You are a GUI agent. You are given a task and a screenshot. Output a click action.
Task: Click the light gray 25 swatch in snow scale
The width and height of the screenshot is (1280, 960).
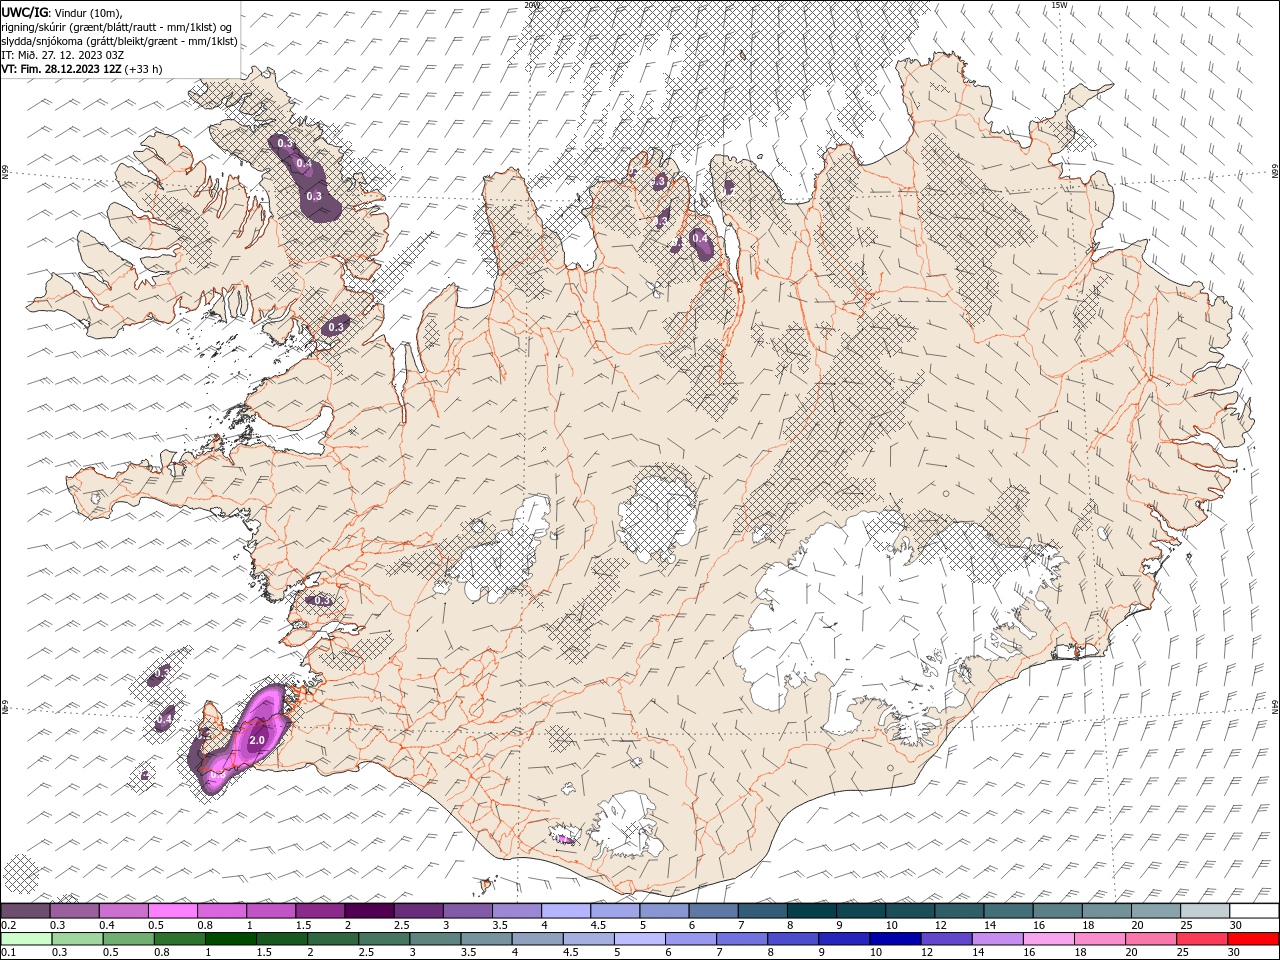[1205, 911]
